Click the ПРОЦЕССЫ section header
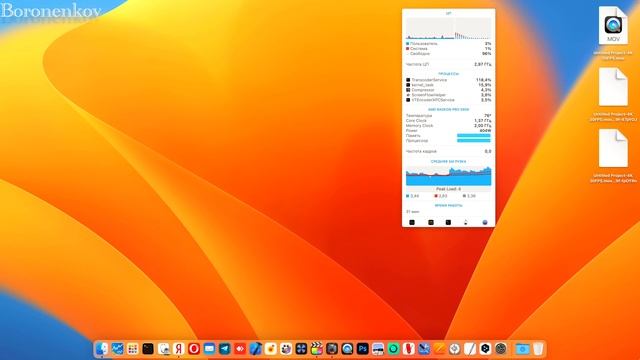This screenshot has height=360, width=640. click(449, 74)
